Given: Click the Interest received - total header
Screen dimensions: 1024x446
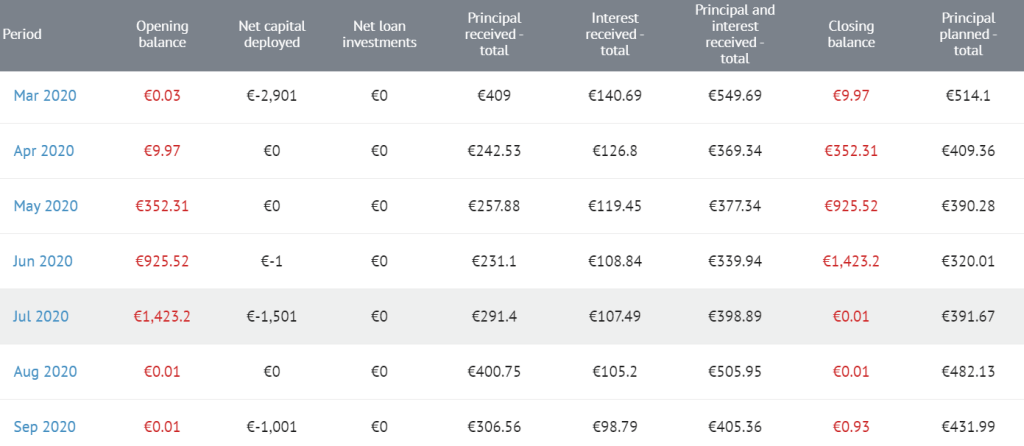Looking at the screenshot, I should coord(614,34).
